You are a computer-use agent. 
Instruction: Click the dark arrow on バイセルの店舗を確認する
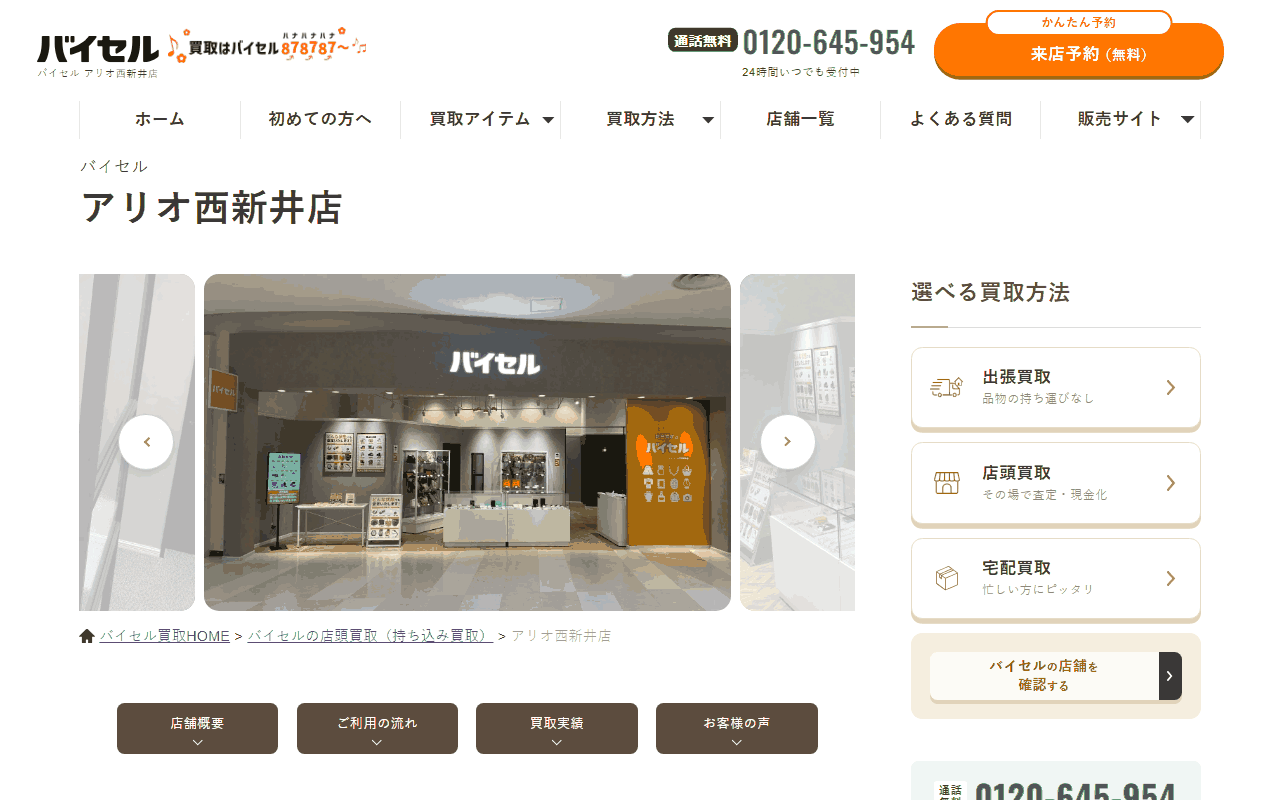[x=1170, y=676]
